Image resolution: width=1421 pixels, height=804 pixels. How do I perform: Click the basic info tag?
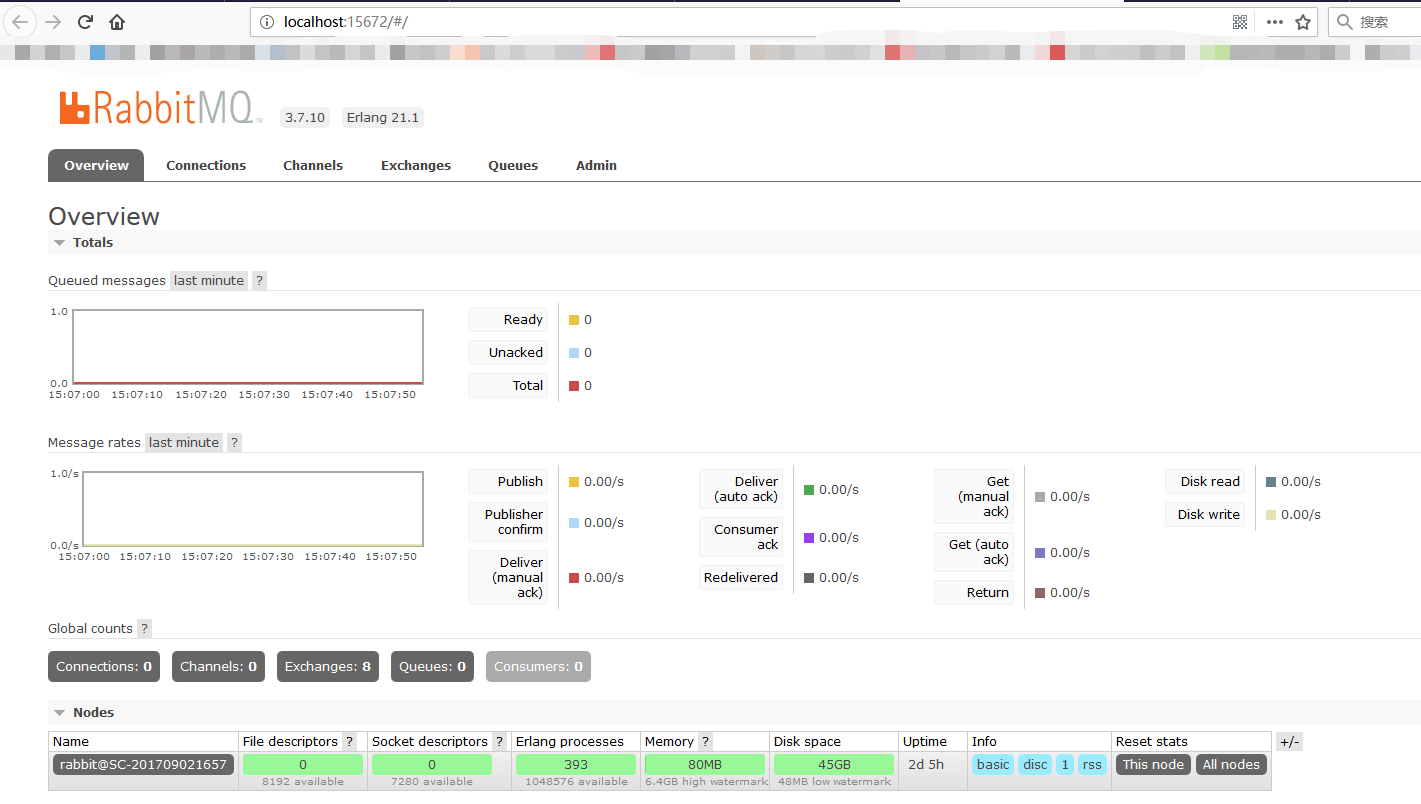[x=993, y=765]
